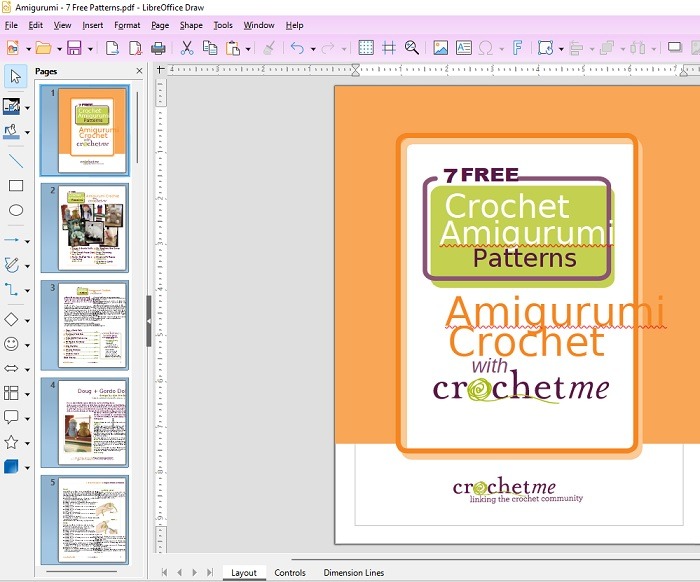Select the Ellipse drawing tool
The image size is (700, 582).
(x=16, y=210)
